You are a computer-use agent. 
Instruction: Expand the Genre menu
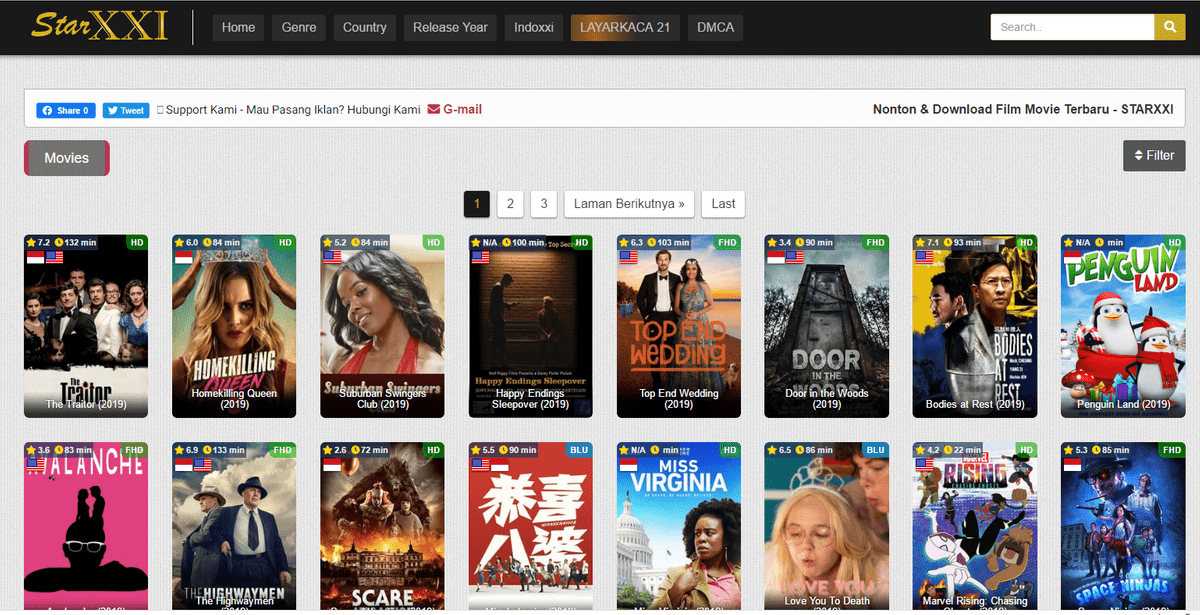299,27
